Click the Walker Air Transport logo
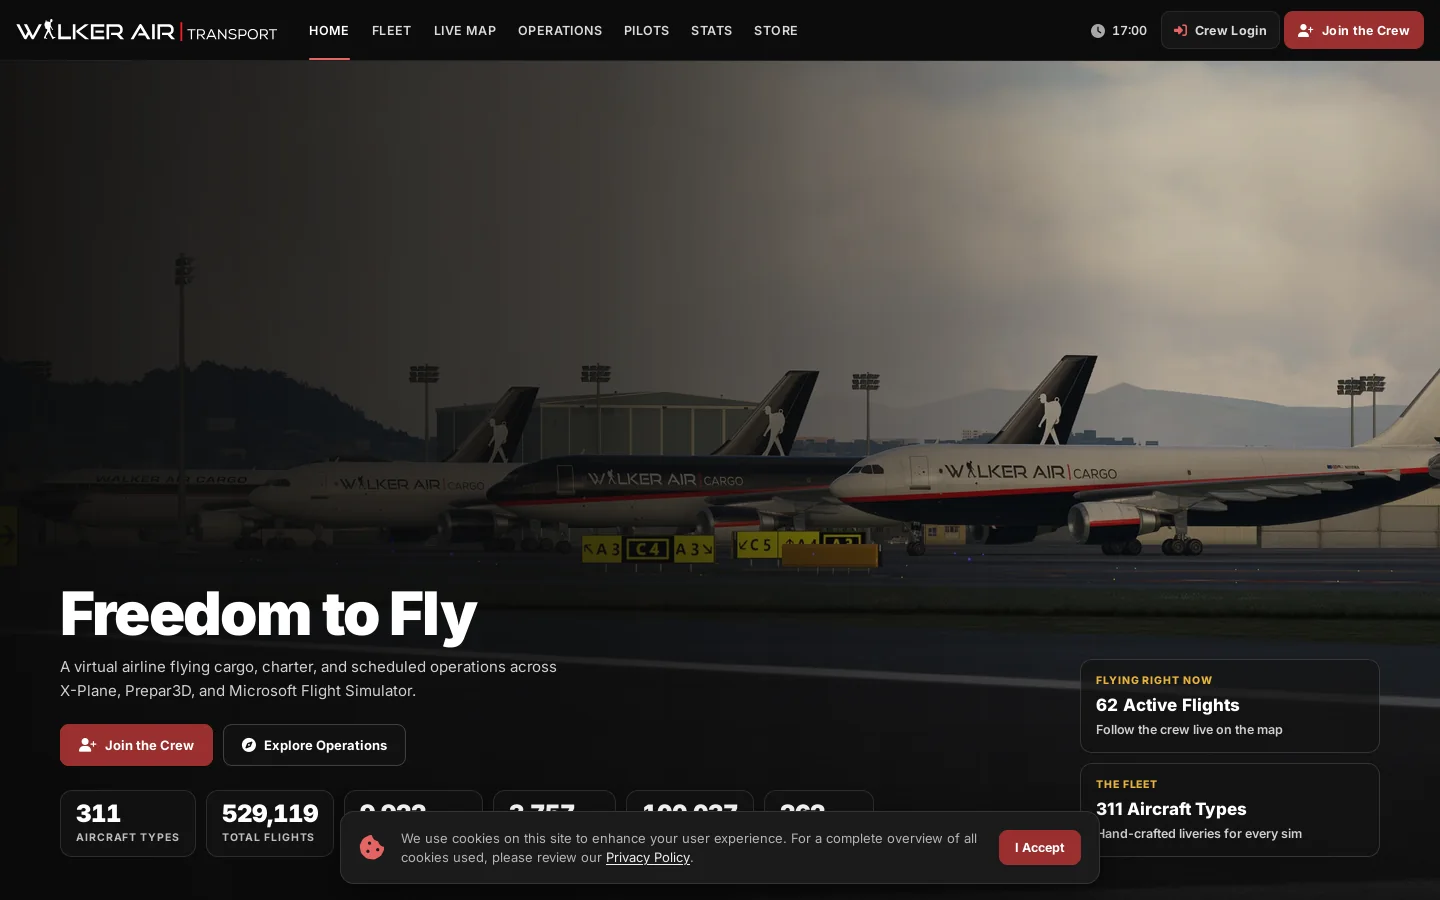The height and width of the screenshot is (900, 1440). point(147,31)
